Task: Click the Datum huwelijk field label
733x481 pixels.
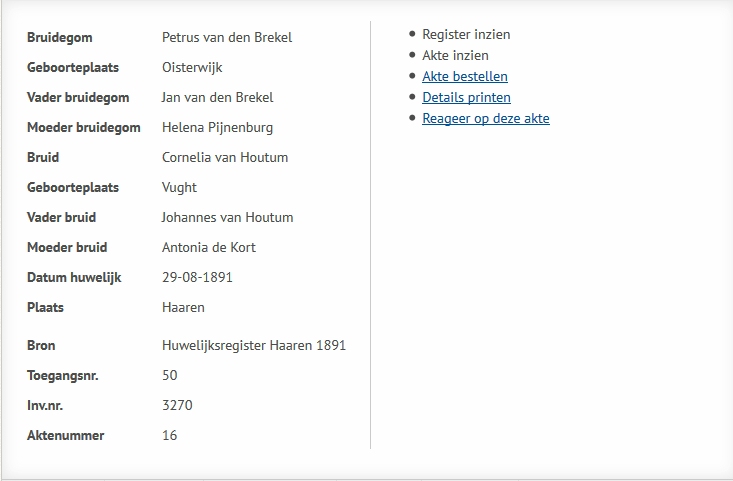Action: [74, 277]
